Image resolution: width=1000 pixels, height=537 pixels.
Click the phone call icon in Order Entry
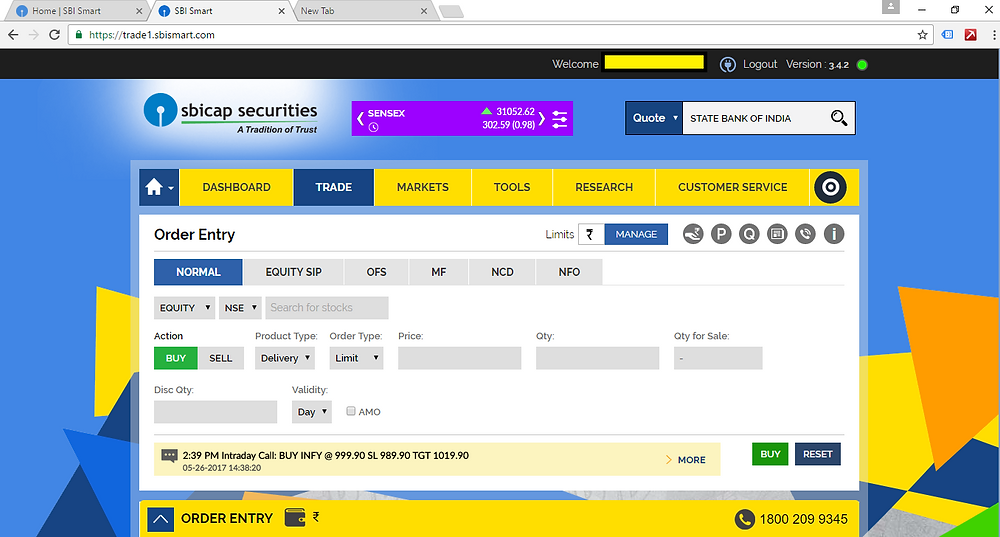pyautogui.click(x=805, y=234)
